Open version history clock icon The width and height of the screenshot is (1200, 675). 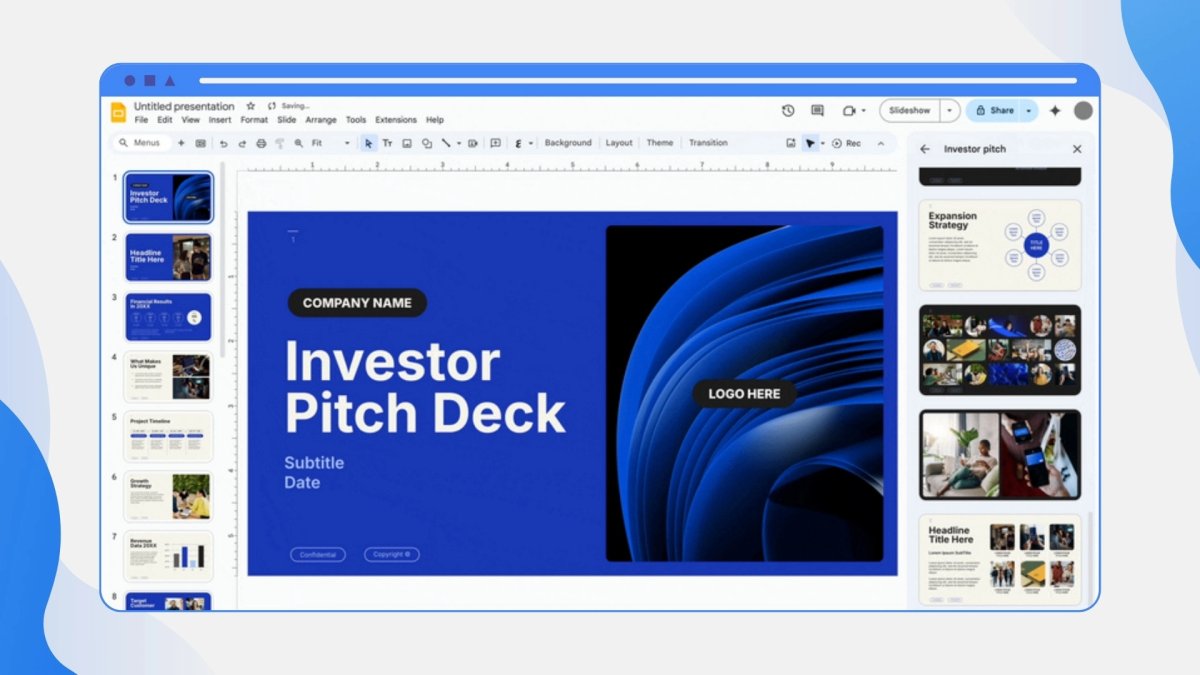[788, 111]
